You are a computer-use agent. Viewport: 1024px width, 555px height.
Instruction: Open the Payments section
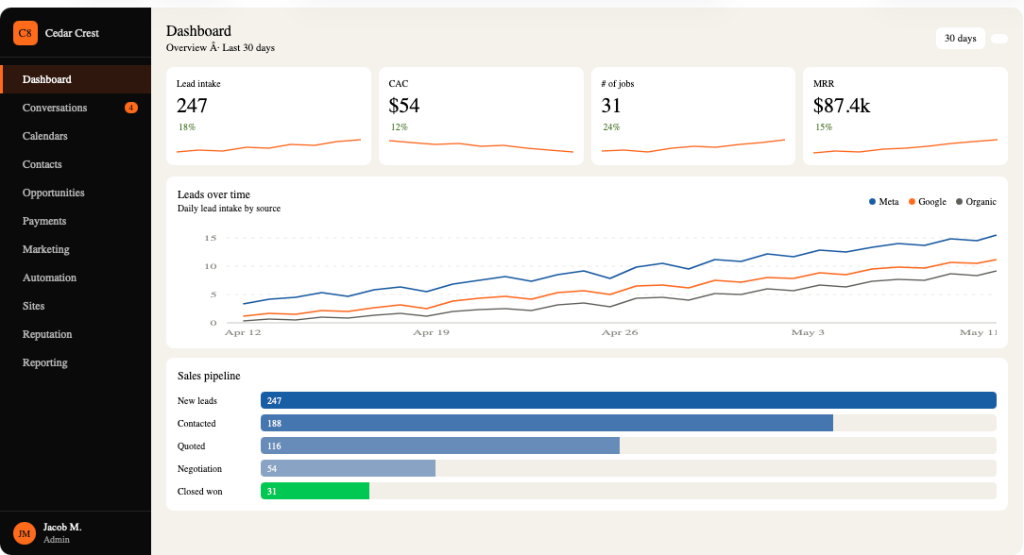point(76,221)
